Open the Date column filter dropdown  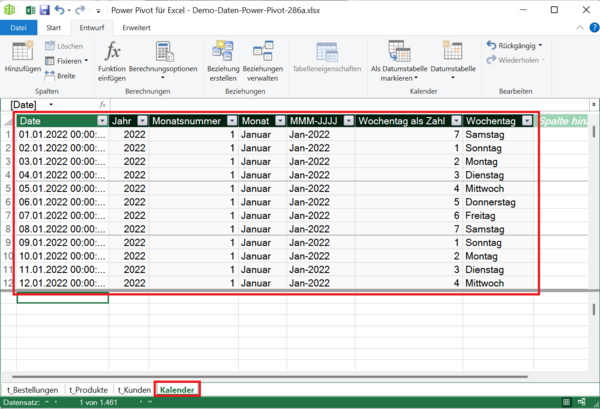point(100,121)
